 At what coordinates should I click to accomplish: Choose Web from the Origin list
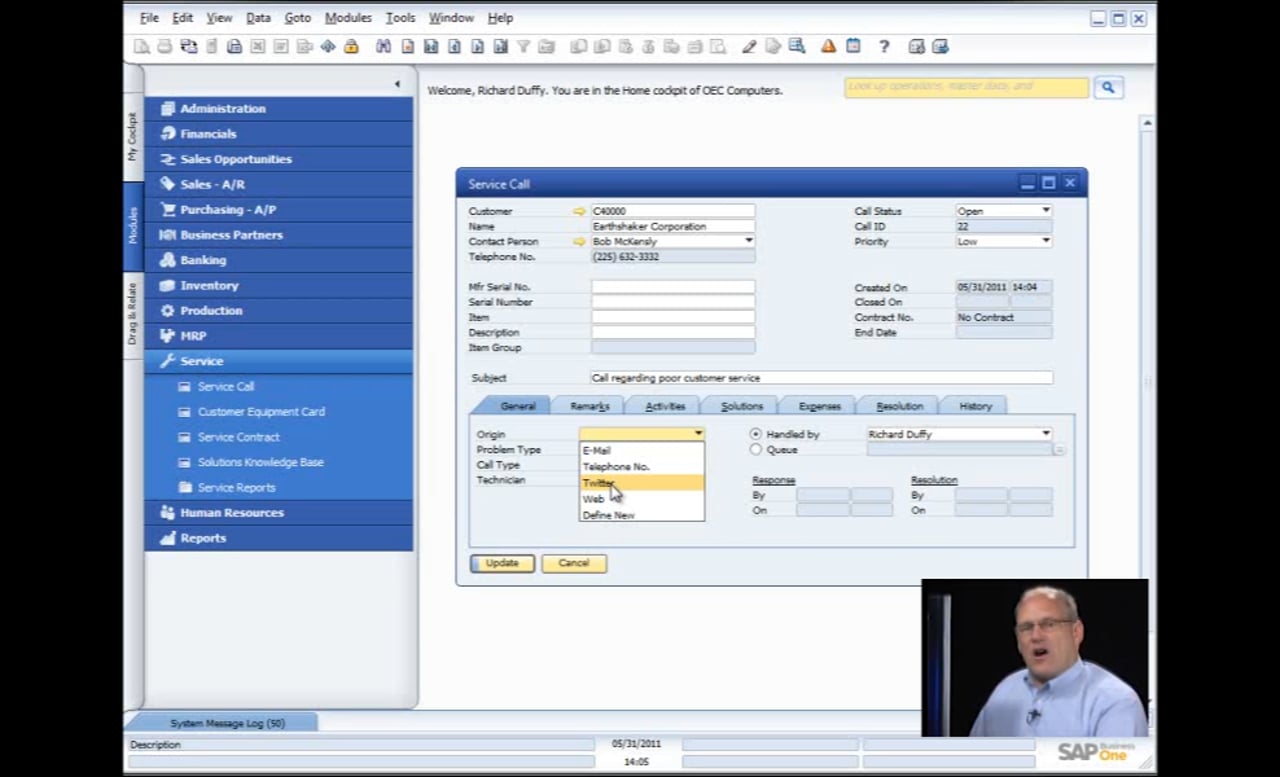coord(642,499)
